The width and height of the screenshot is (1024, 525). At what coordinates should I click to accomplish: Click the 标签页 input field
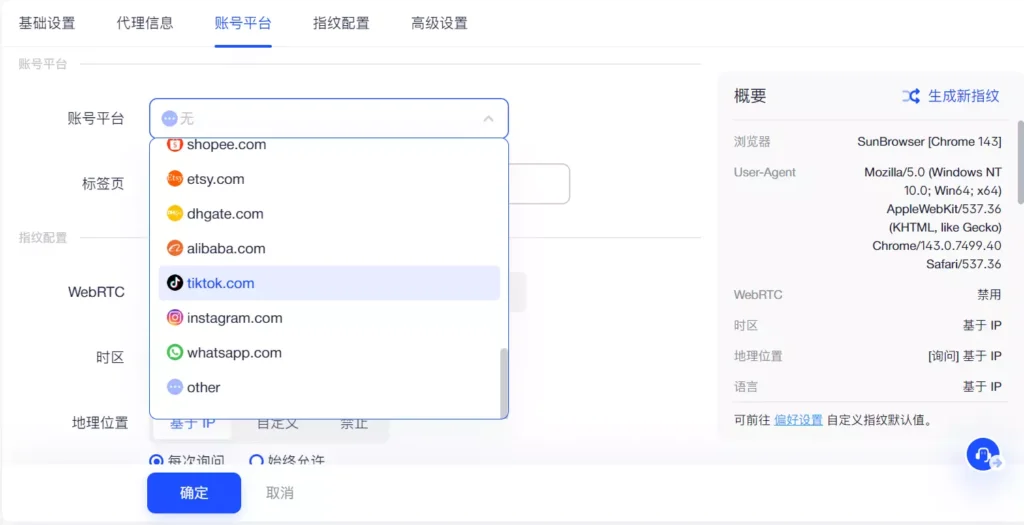coord(540,184)
